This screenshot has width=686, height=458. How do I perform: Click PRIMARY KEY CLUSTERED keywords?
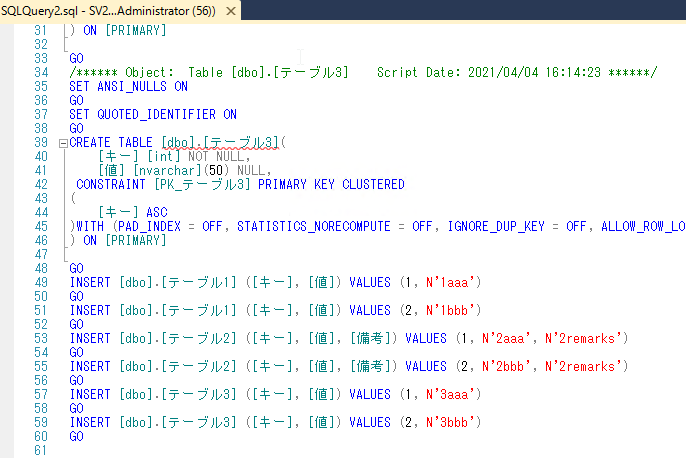pyautogui.click(x=331, y=184)
